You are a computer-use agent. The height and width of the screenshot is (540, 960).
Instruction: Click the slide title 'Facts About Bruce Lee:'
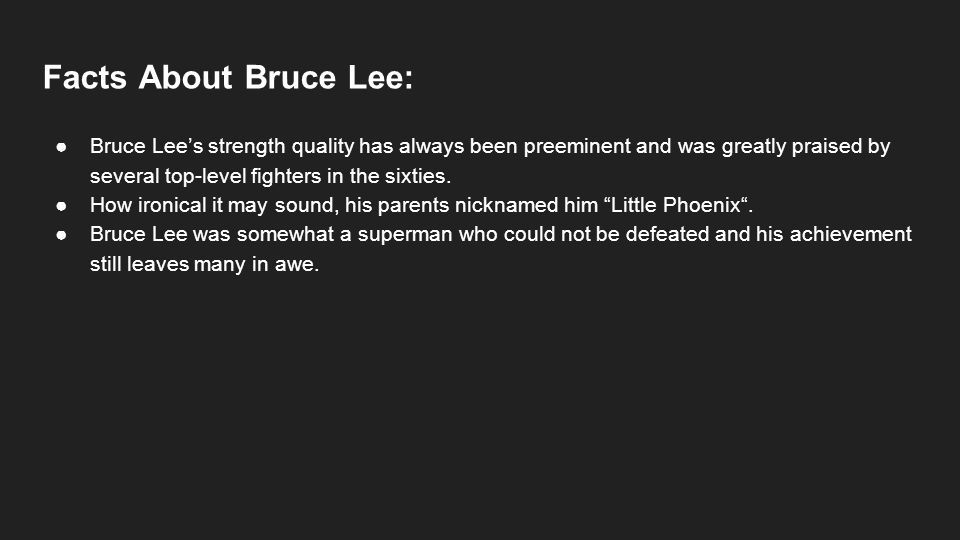pos(228,78)
